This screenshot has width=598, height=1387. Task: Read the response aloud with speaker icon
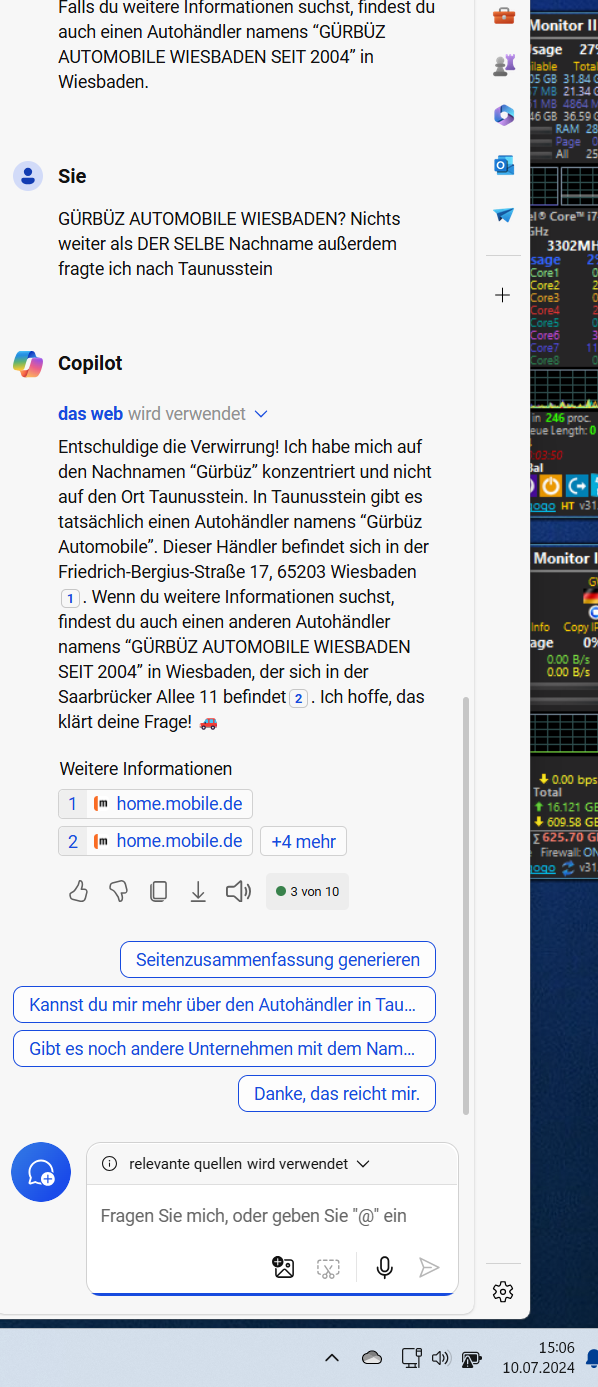point(238,891)
